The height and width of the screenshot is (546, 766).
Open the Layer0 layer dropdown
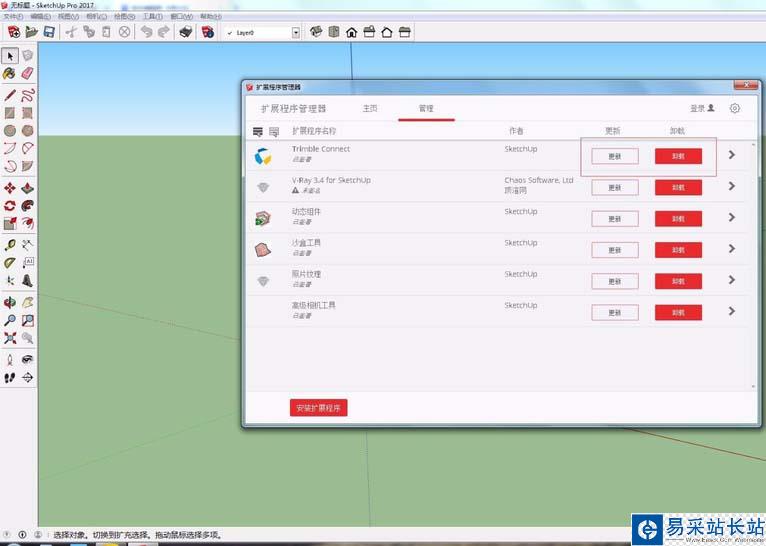(x=296, y=33)
